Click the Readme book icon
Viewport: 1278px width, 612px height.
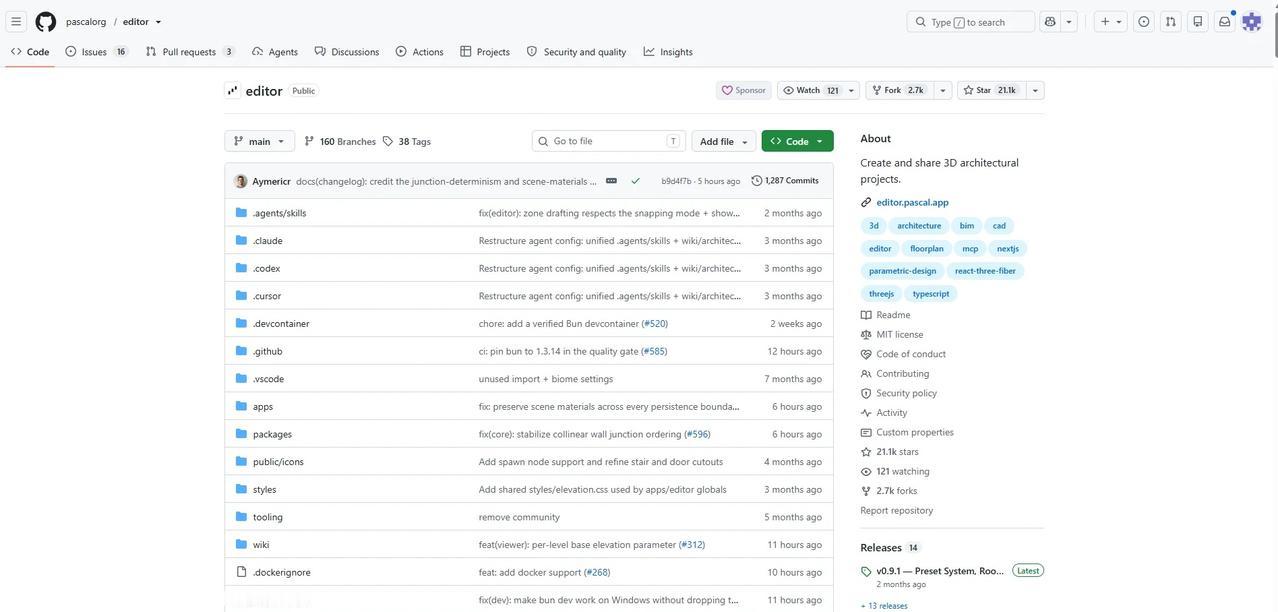point(866,315)
